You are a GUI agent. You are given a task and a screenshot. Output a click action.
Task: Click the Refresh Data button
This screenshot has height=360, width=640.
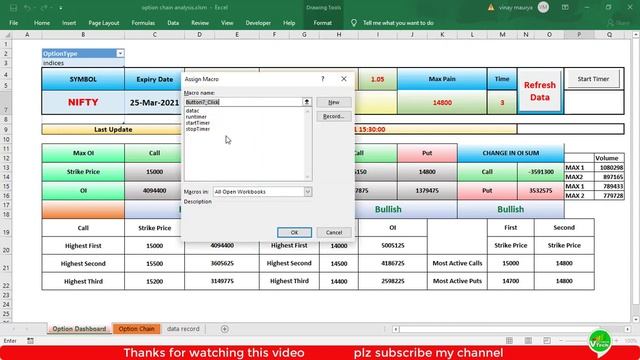[x=540, y=91]
